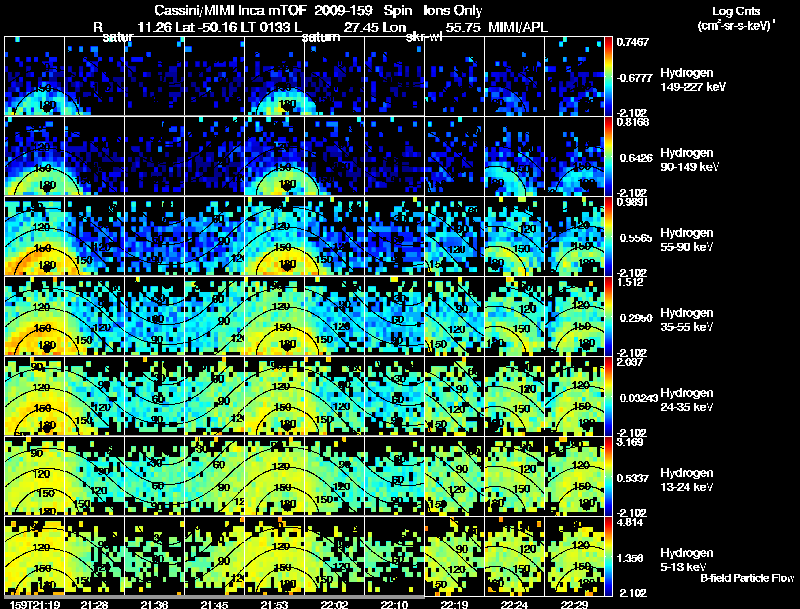Click the 22:19 time label on bottom axis
The height and width of the screenshot is (609, 800).
click(455, 603)
